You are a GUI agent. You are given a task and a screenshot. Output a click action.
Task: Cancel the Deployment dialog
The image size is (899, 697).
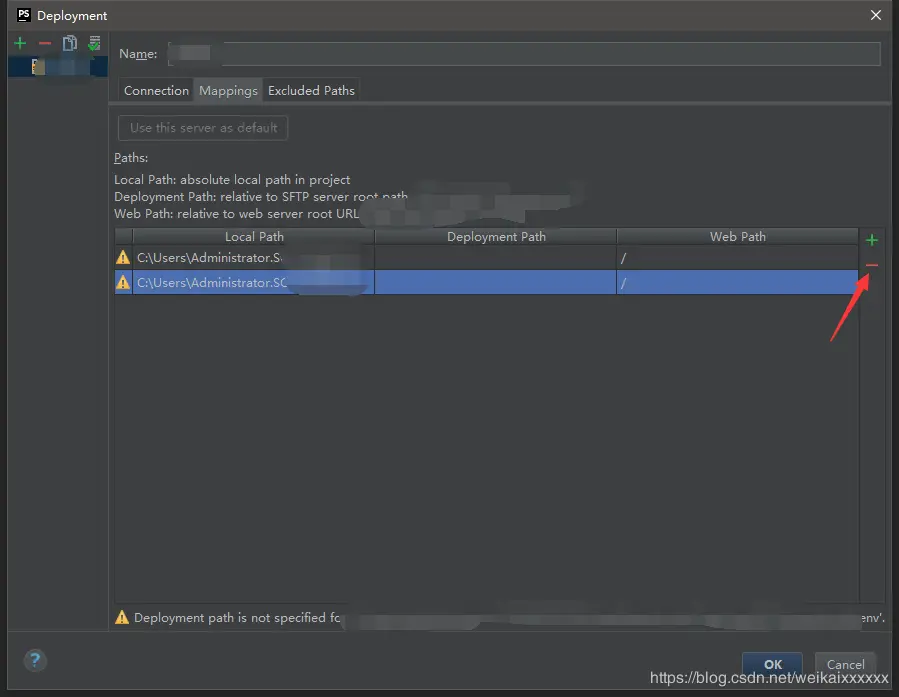pyautogui.click(x=845, y=664)
